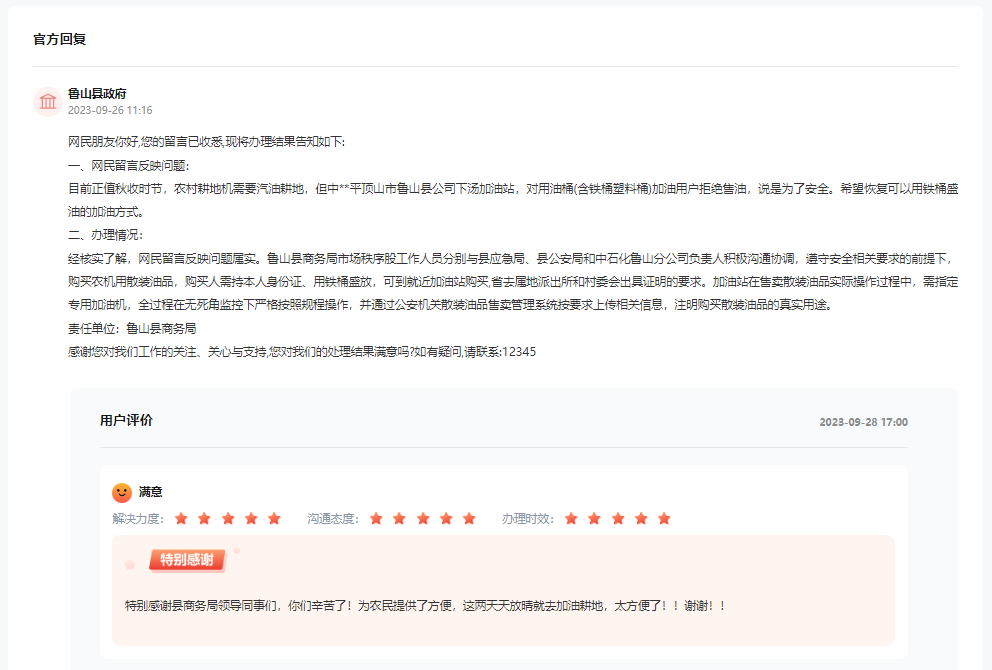Click the paragraph starting 目前正值秋收时节
The image size is (992, 670).
pos(513,200)
